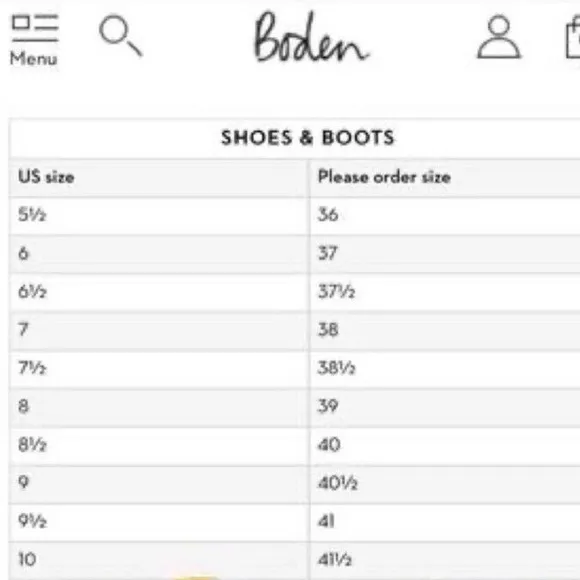
Task: Open the account profile icon
Action: (x=499, y=37)
